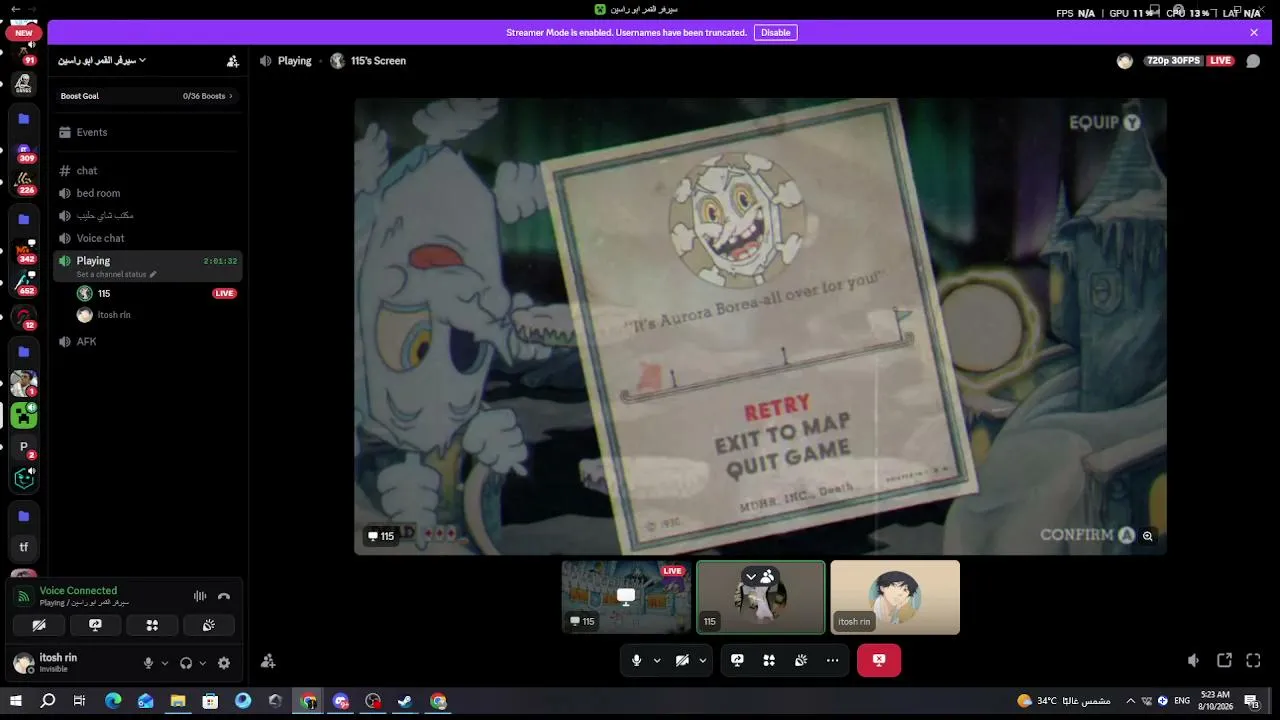Open the server with the 91 badge
This screenshot has height=720, width=1280.
point(24,50)
